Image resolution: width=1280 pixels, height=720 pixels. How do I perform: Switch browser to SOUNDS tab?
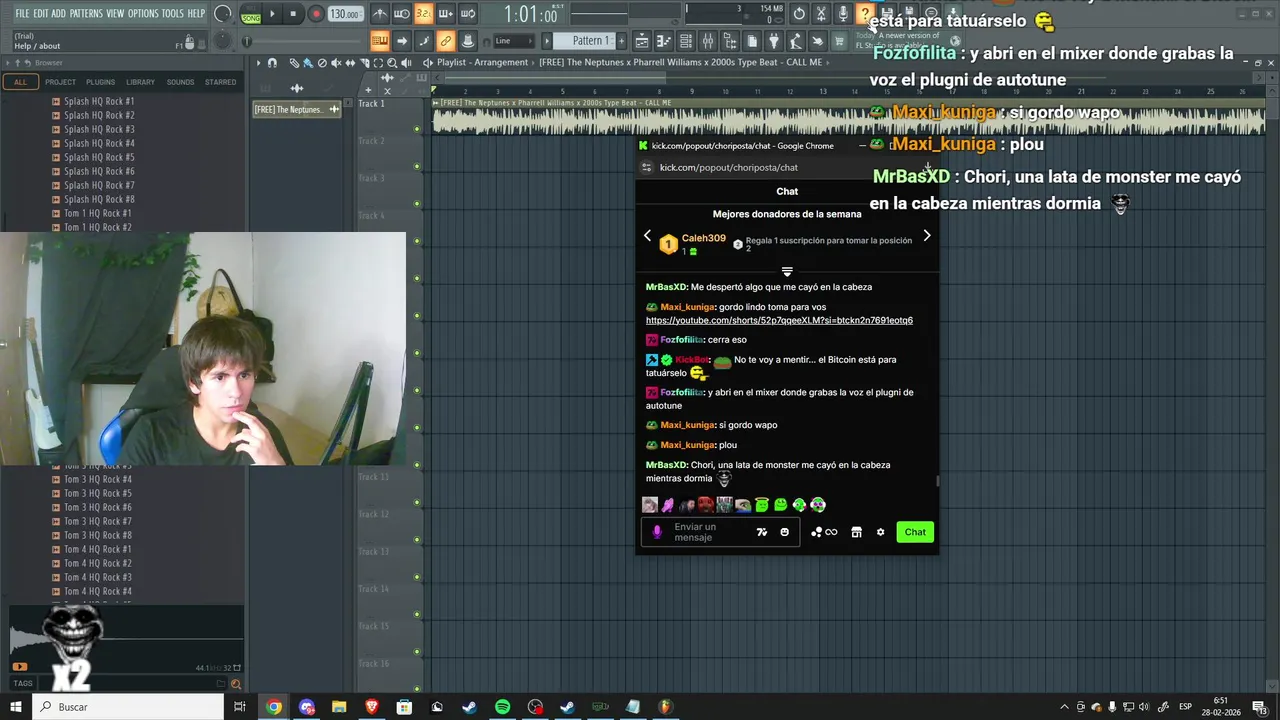tap(180, 82)
